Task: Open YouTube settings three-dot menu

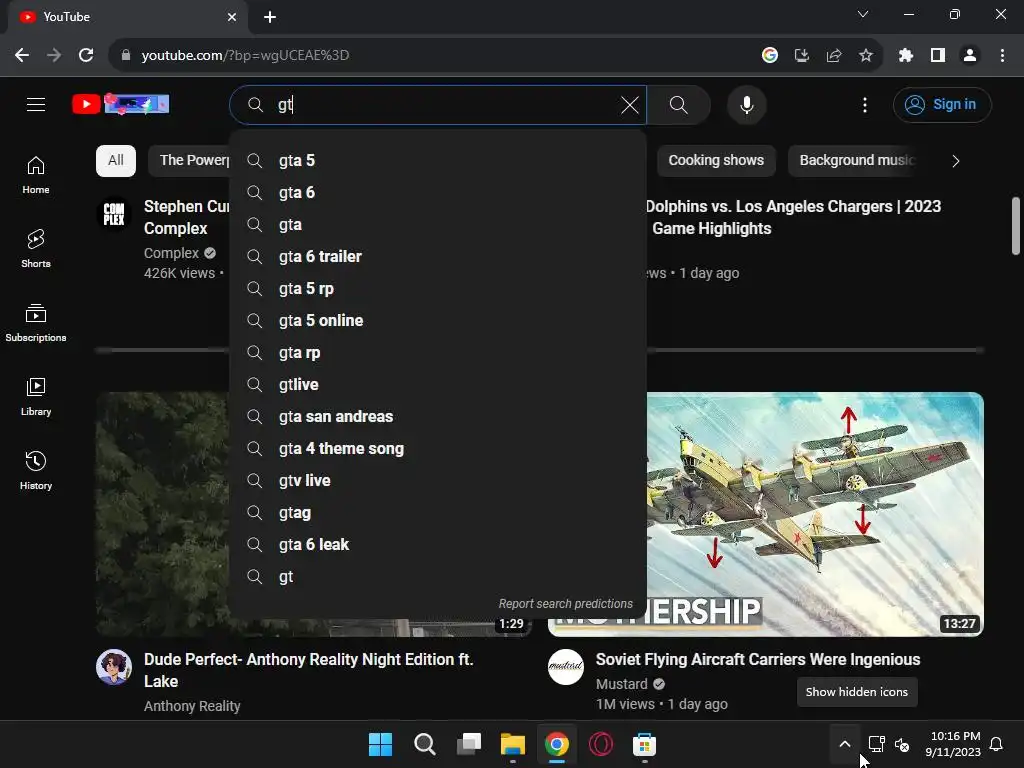Action: (865, 104)
